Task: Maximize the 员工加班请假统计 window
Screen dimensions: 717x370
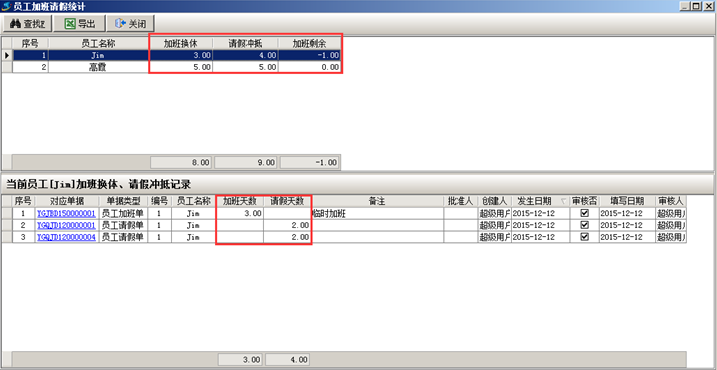Action: coord(696,6)
